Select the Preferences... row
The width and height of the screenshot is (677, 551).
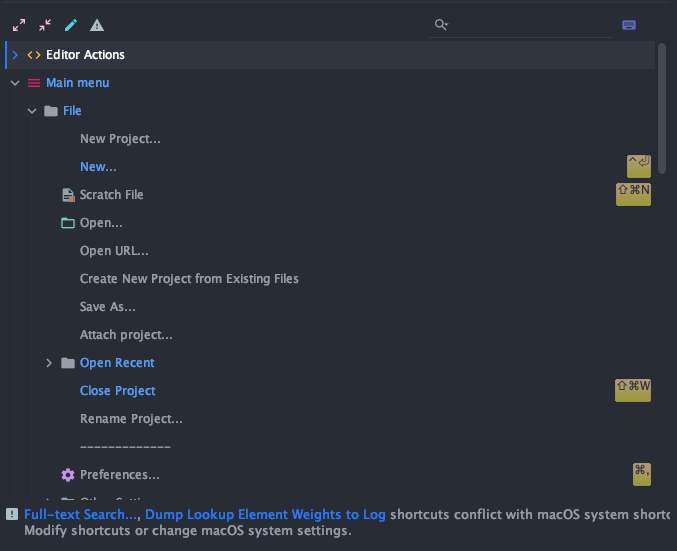pyautogui.click(x=330, y=475)
